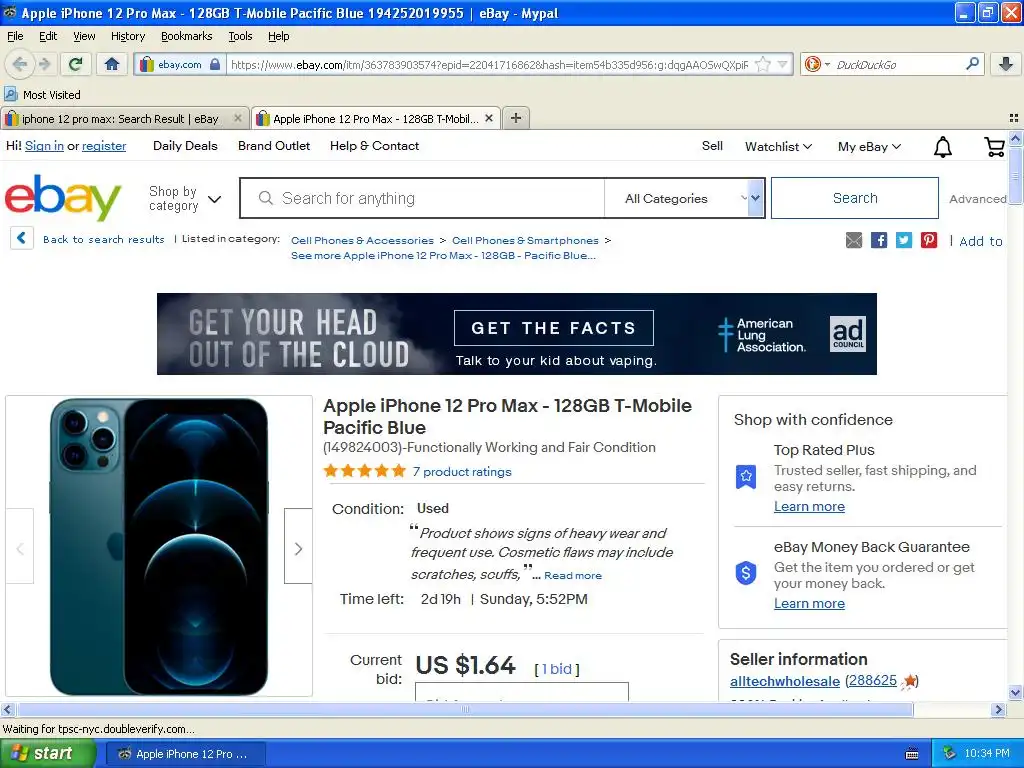View the 1 bid history link
This screenshot has width=1024, height=768.
tap(557, 669)
